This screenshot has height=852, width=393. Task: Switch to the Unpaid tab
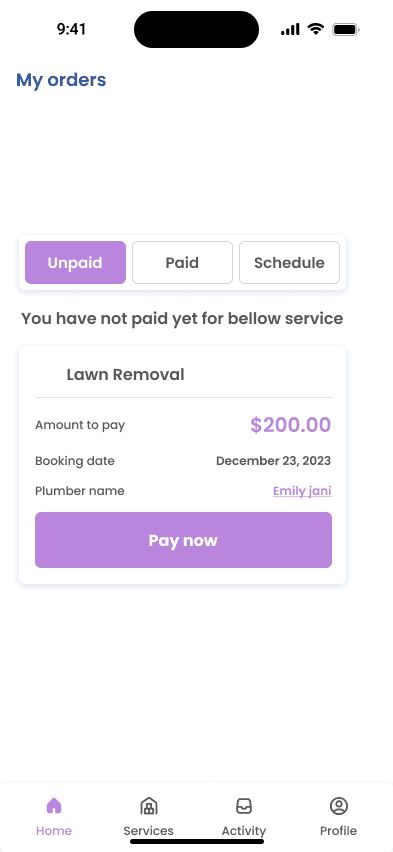pos(76,262)
